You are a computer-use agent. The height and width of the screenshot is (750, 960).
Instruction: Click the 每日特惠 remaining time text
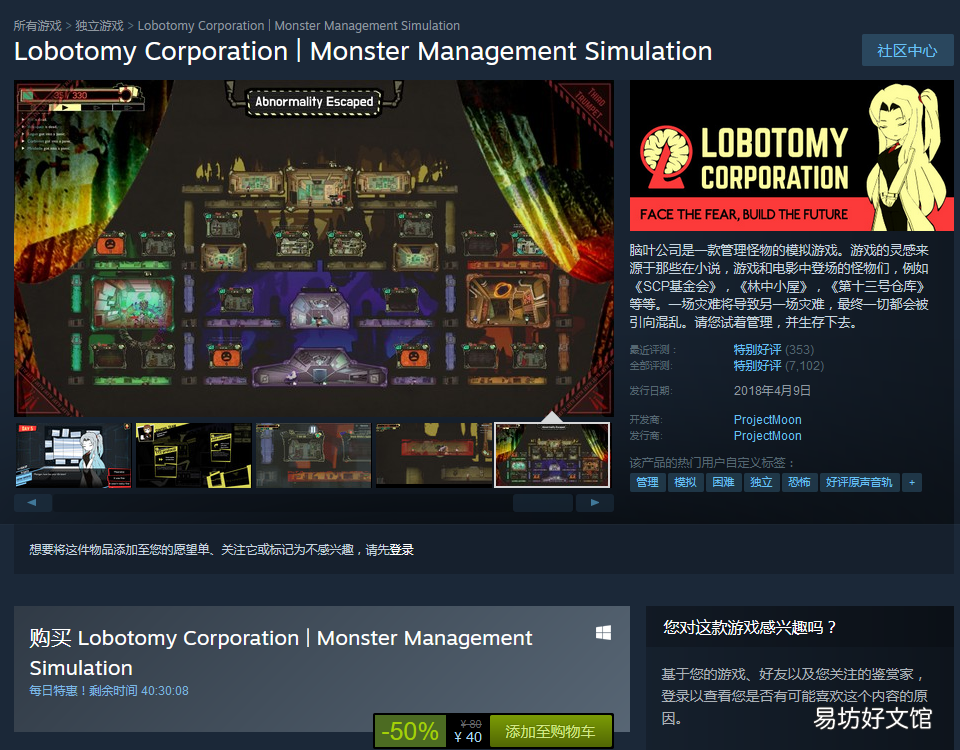tap(109, 691)
